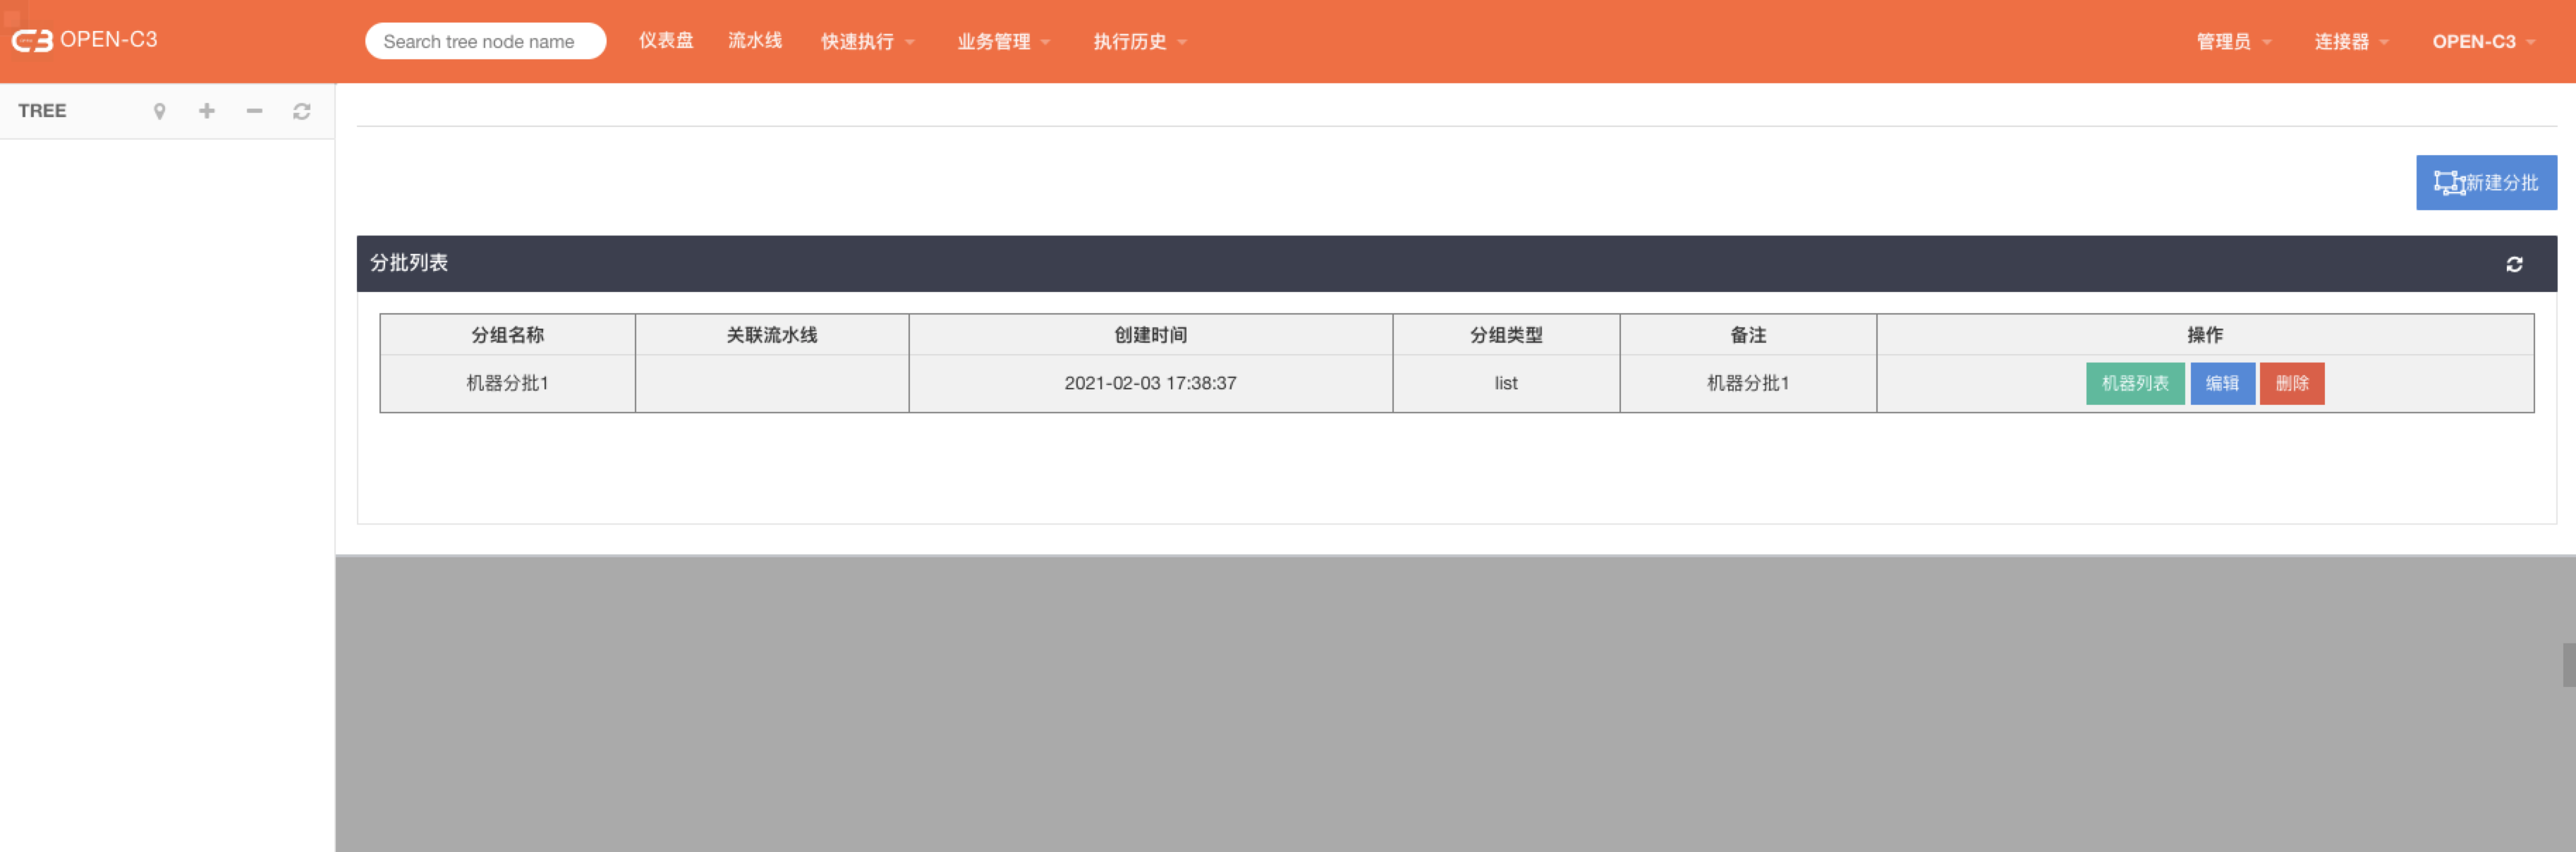Click the 流水线 tab in navigation
Screen dimensions: 2576x852
coord(754,41)
